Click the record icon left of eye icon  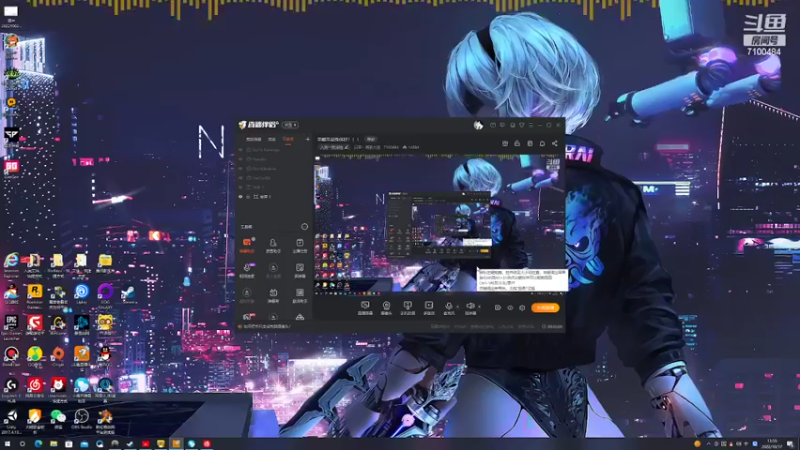(497, 308)
